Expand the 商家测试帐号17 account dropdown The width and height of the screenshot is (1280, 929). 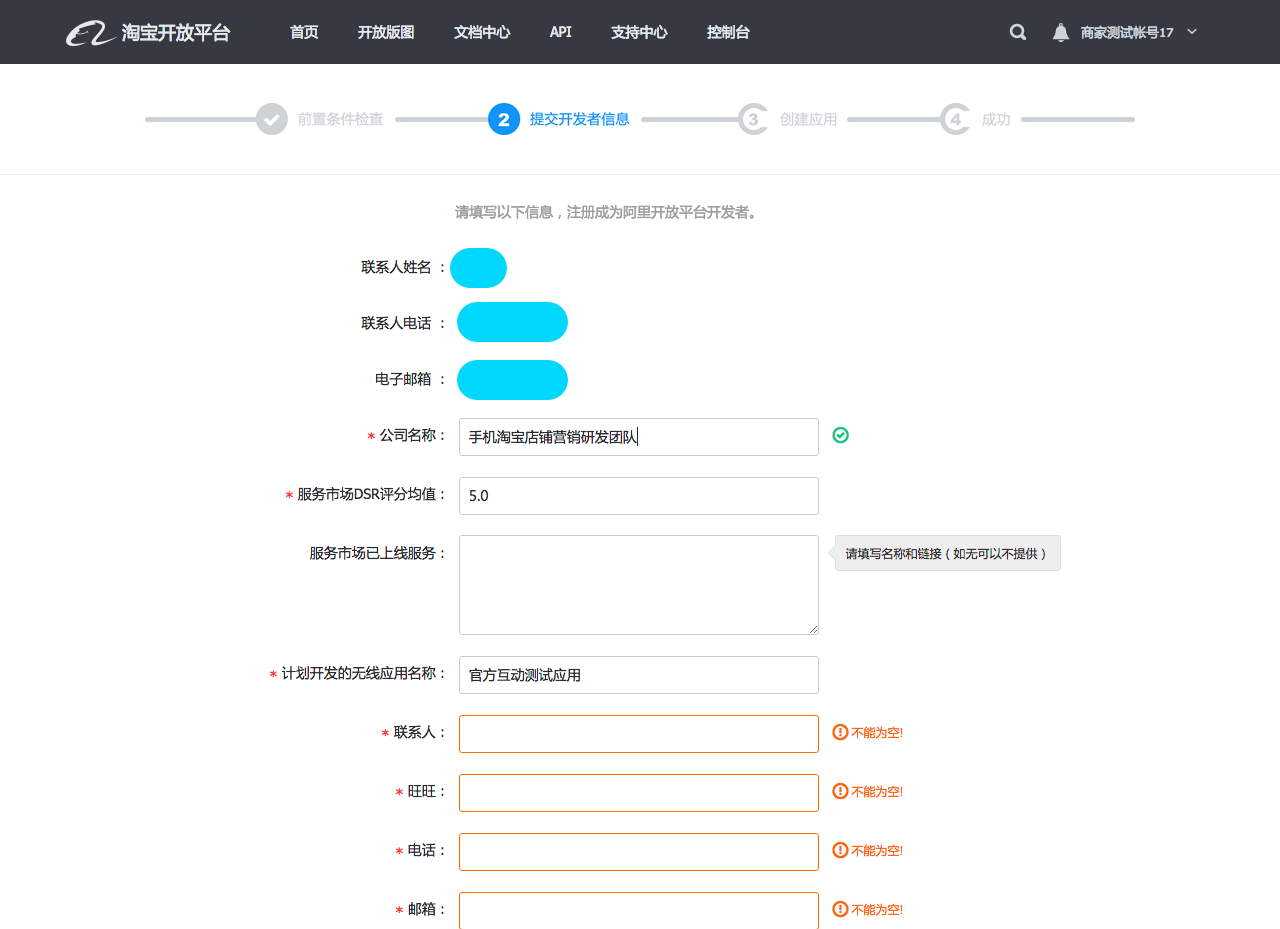tap(1134, 32)
